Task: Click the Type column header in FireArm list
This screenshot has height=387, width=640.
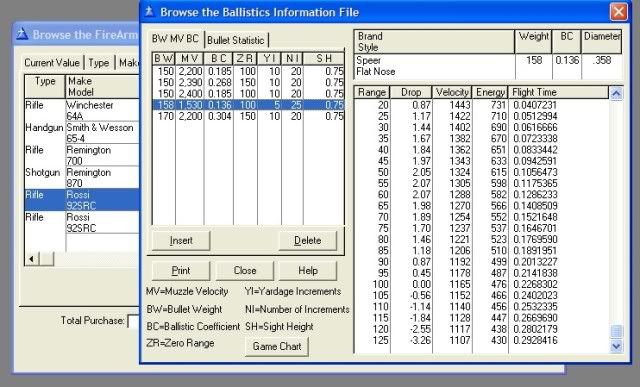Action: (45, 86)
